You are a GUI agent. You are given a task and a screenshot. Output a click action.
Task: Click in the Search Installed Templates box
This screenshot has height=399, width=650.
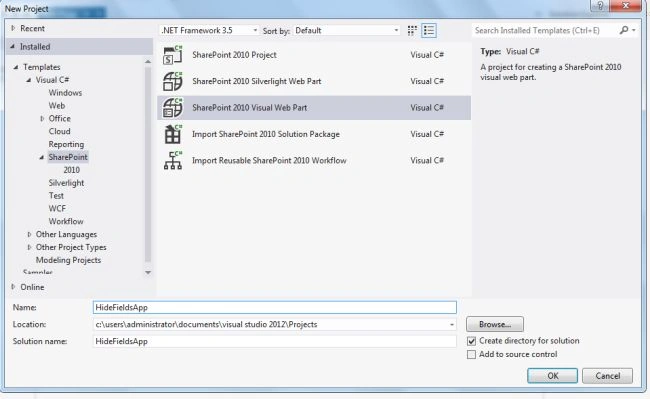click(x=544, y=30)
